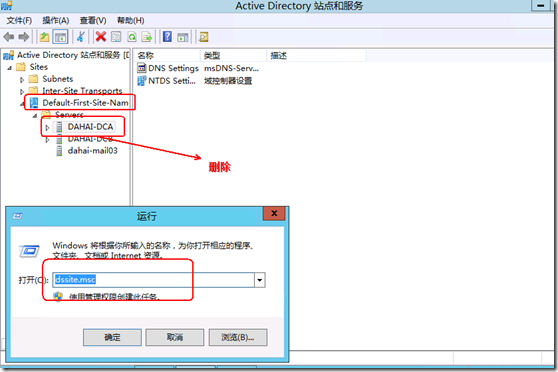This screenshot has width=558, height=372.
Task: Click the green Refresh toolbar icon
Action: 132,37
